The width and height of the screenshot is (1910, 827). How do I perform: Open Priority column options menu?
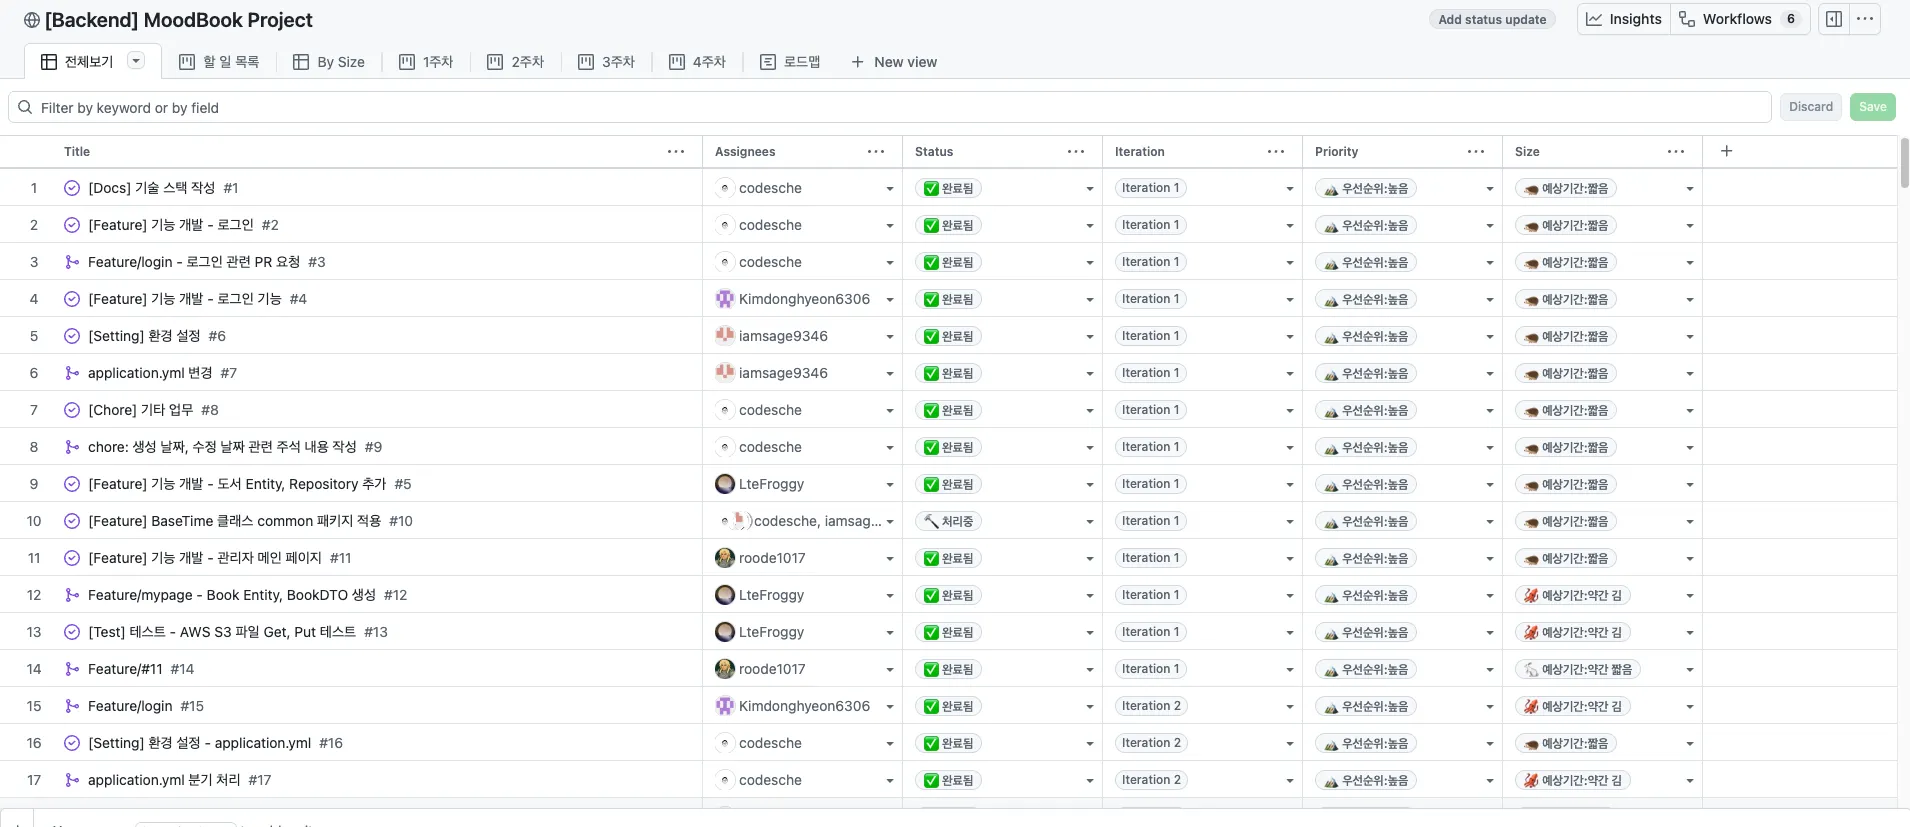1476,152
